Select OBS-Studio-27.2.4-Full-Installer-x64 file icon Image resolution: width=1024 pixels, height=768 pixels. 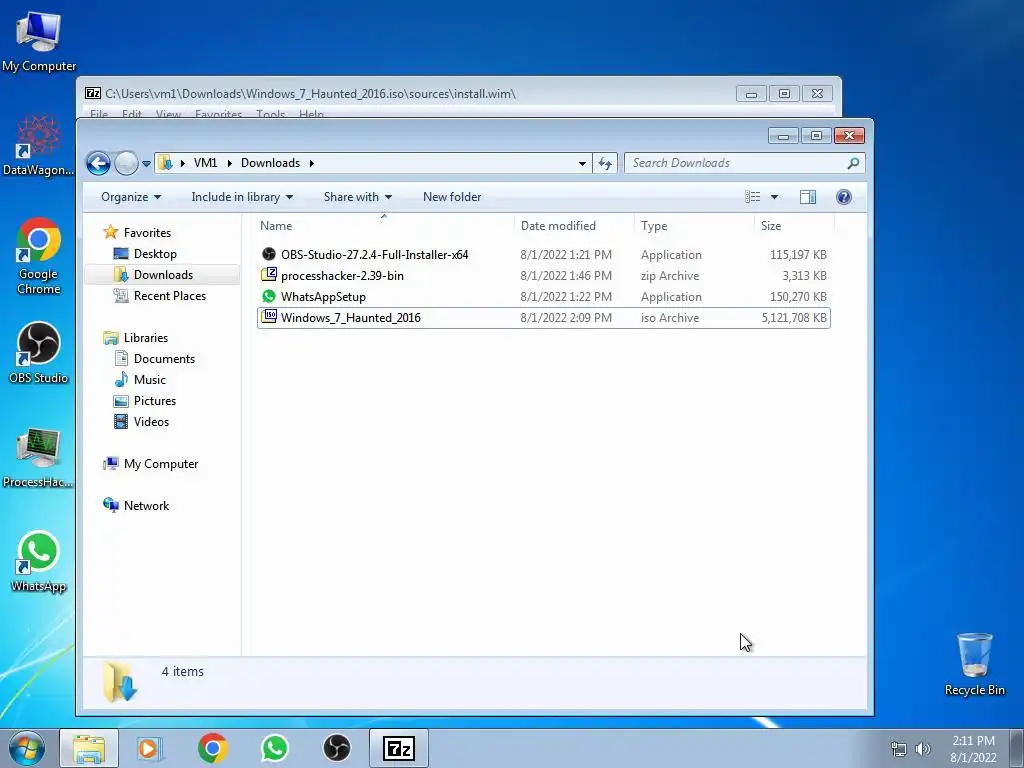268,254
